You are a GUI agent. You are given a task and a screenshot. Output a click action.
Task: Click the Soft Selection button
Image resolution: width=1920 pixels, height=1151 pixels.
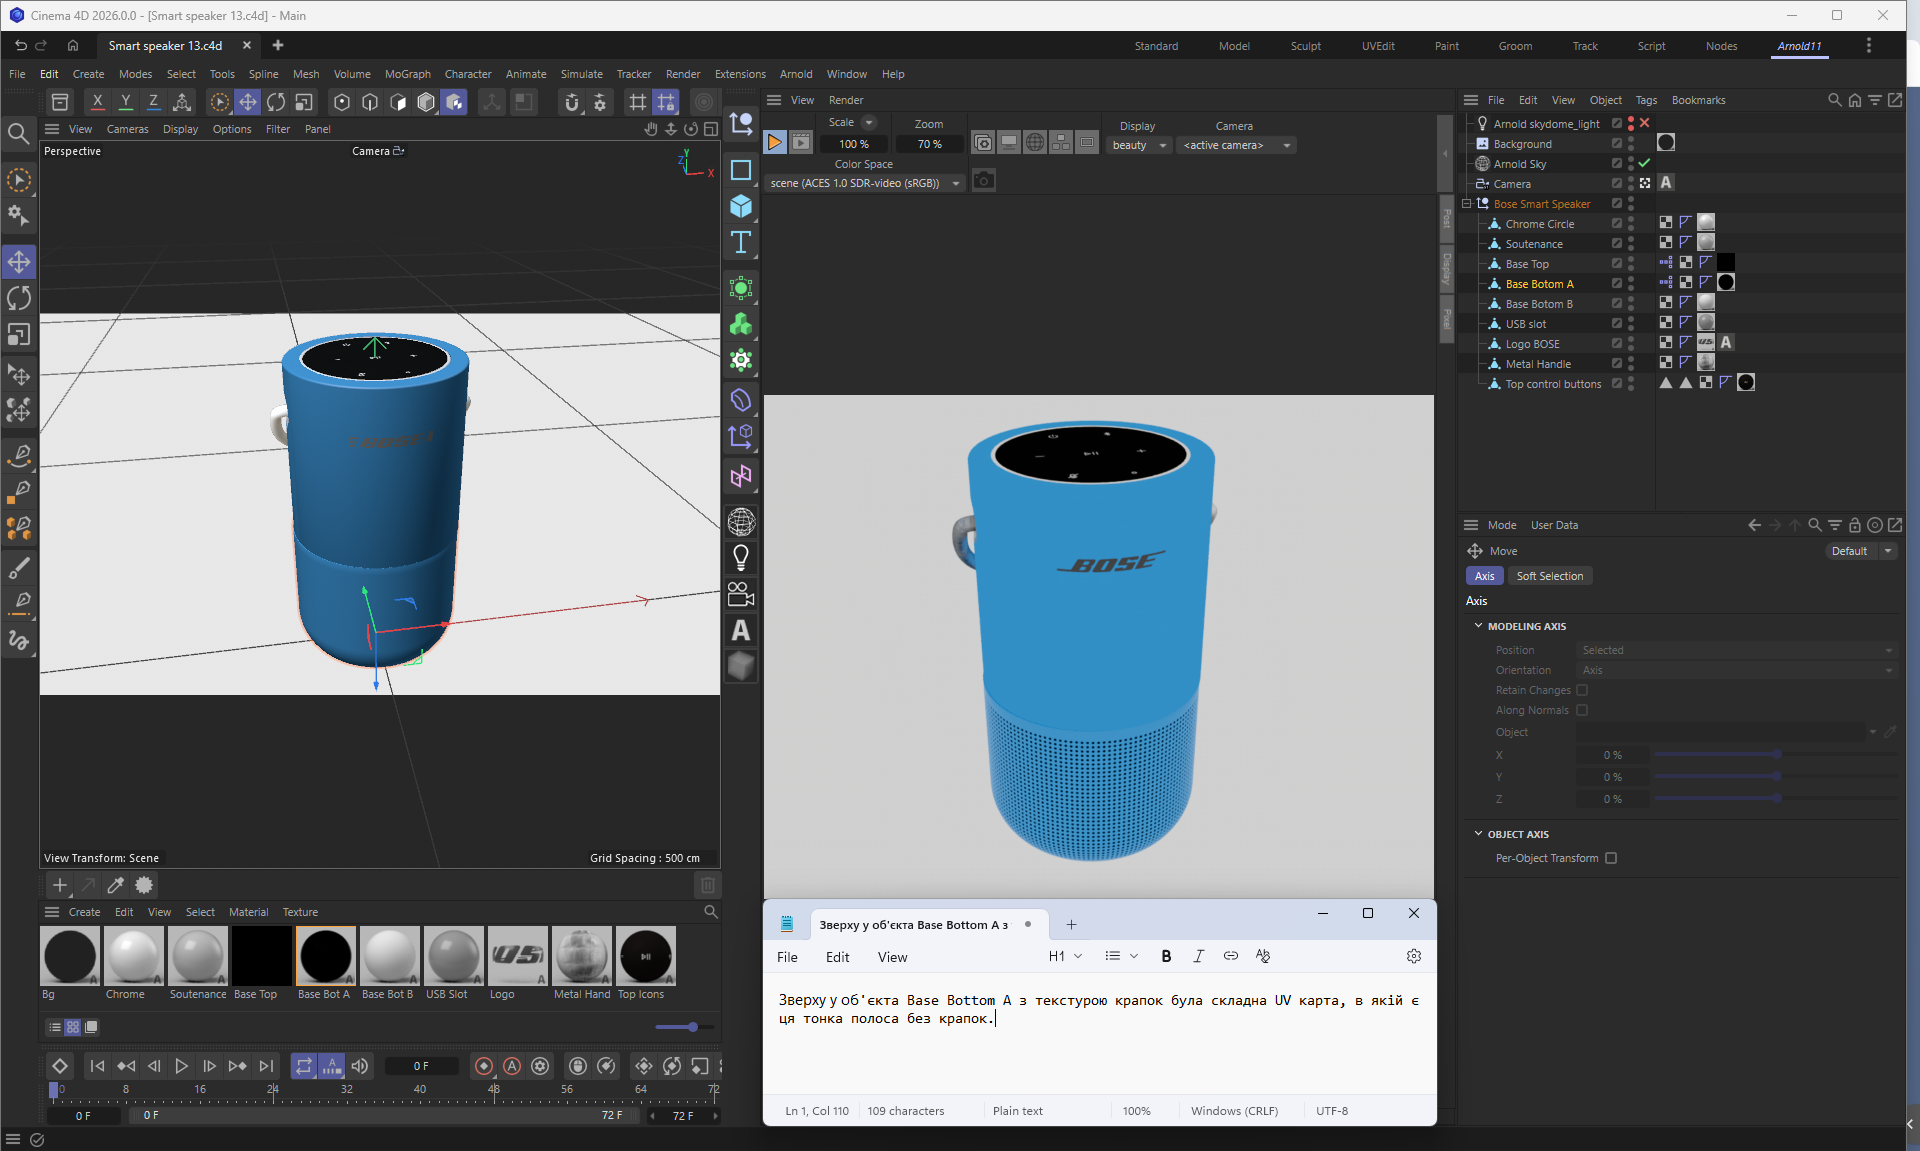[1549, 576]
